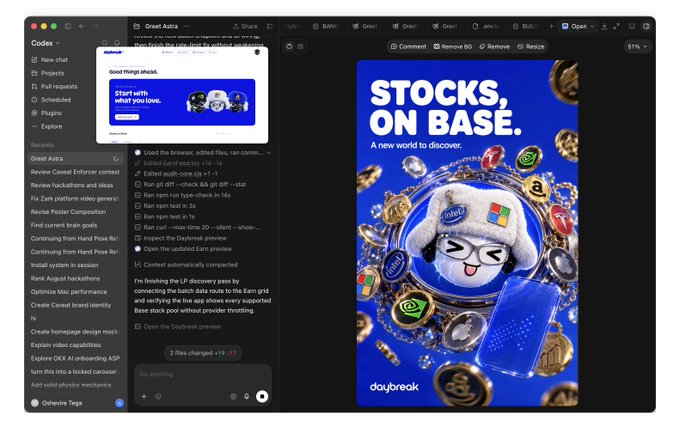The image size is (680, 445).
Task: Stop the running task with stop button
Action: click(262, 396)
